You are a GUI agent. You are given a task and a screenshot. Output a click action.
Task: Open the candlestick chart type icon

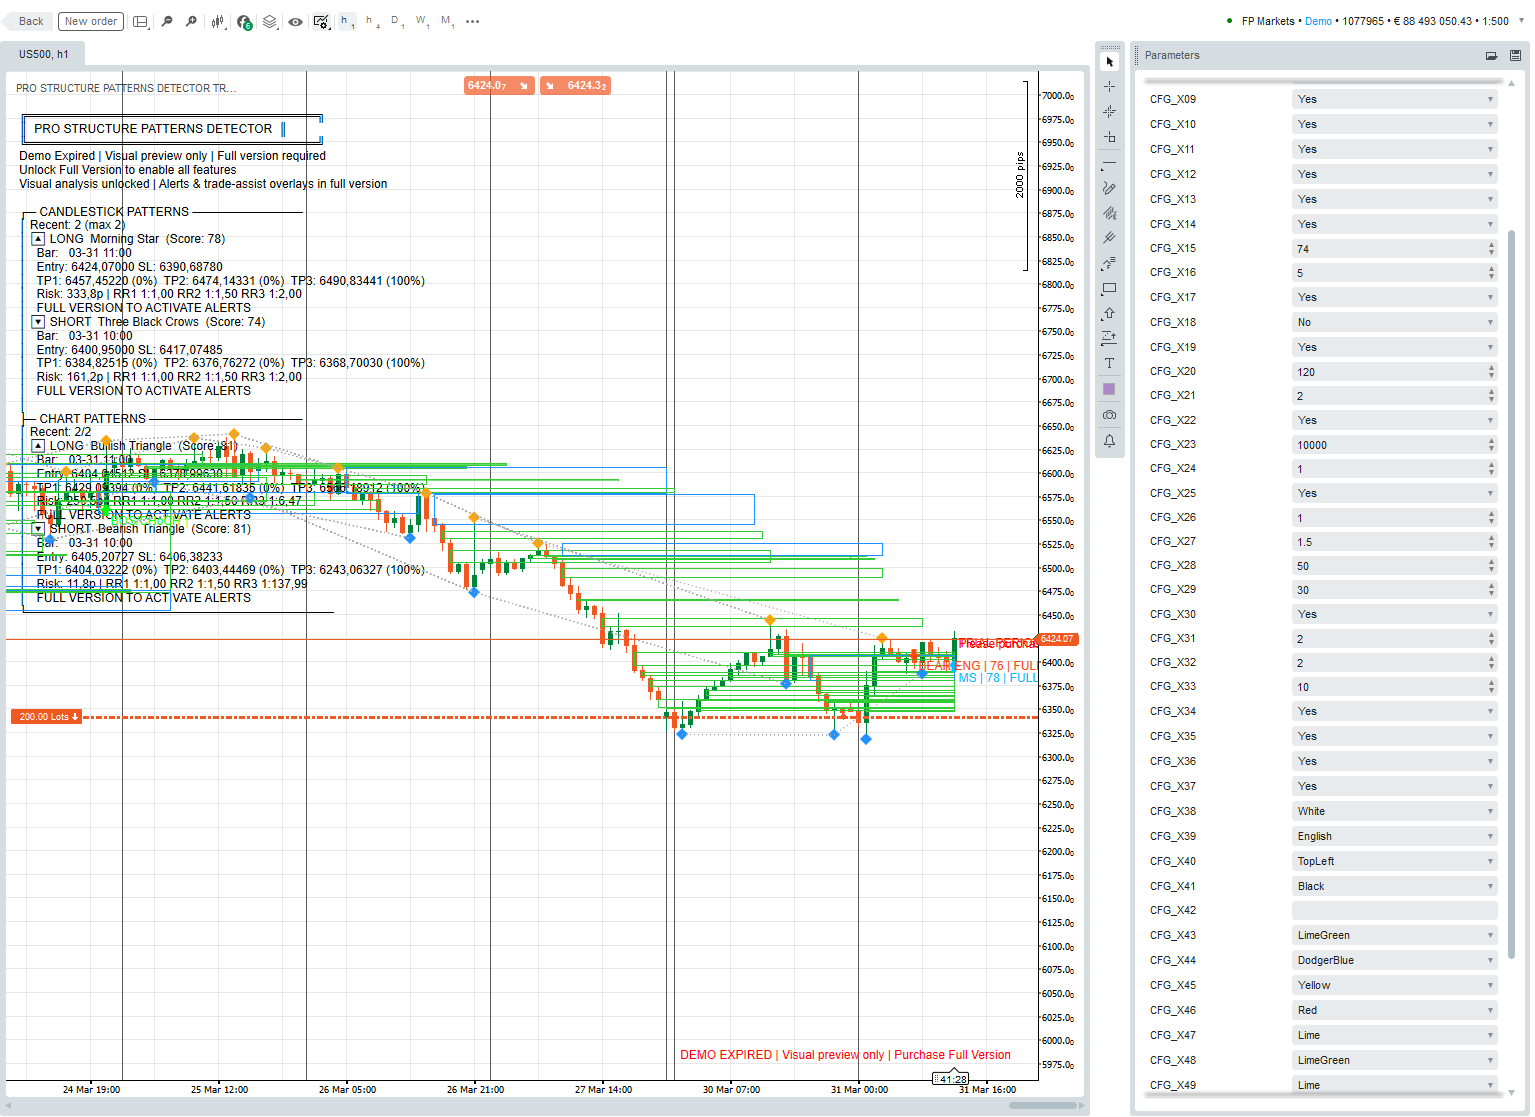point(218,21)
